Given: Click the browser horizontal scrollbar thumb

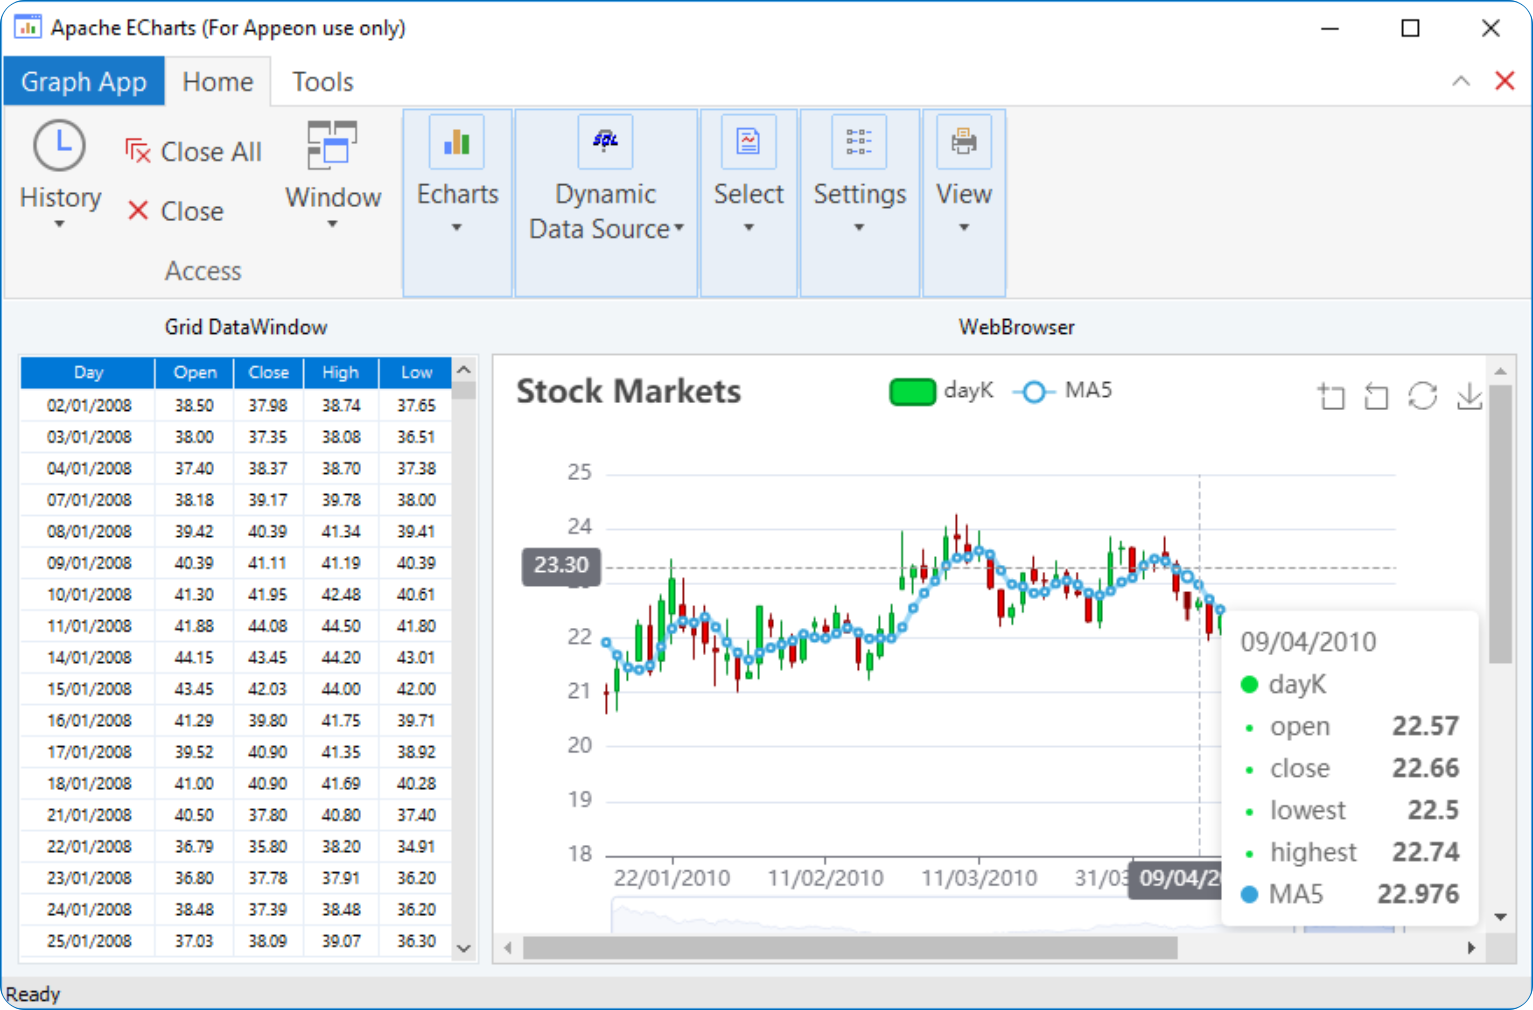Looking at the screenshot, I should pyautogui.click(x=850, y=947).
